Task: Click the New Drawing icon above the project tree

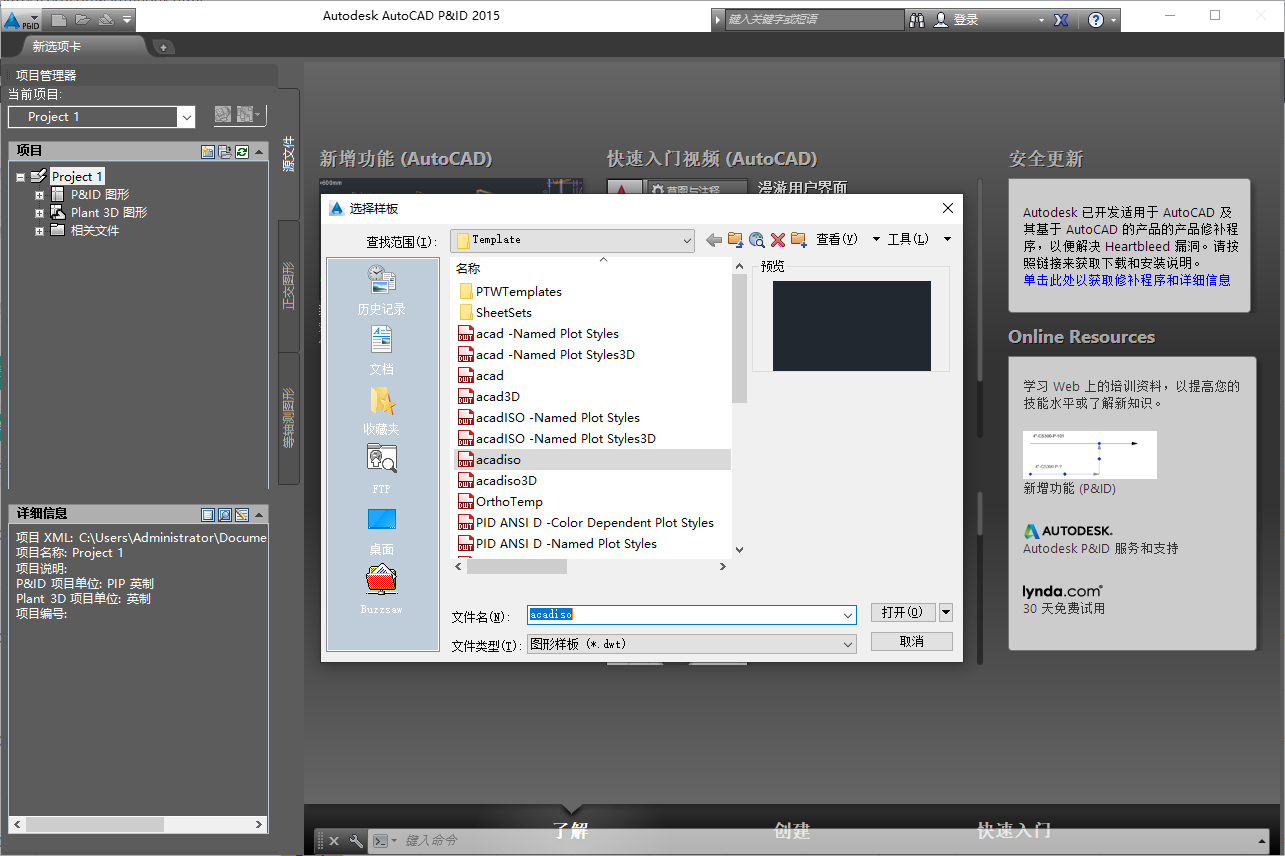Action: click(x=208, y=151)
